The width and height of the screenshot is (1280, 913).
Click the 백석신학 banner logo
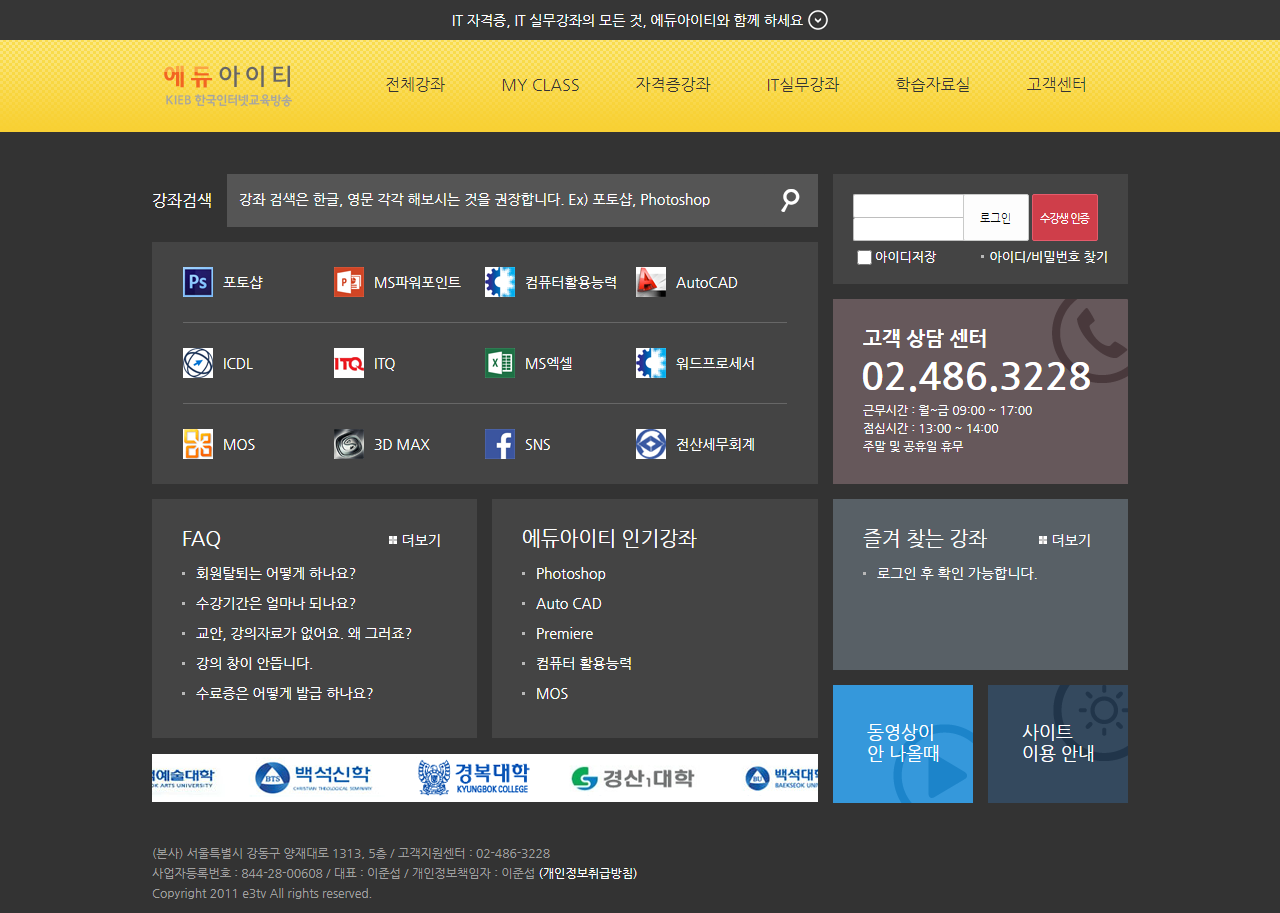(313, 777)
